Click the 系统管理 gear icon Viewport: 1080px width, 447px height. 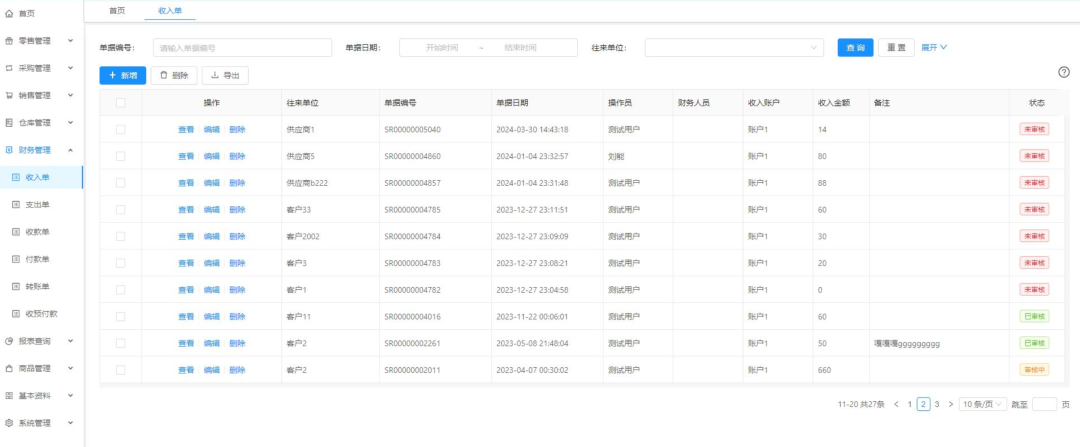[9, 423]
